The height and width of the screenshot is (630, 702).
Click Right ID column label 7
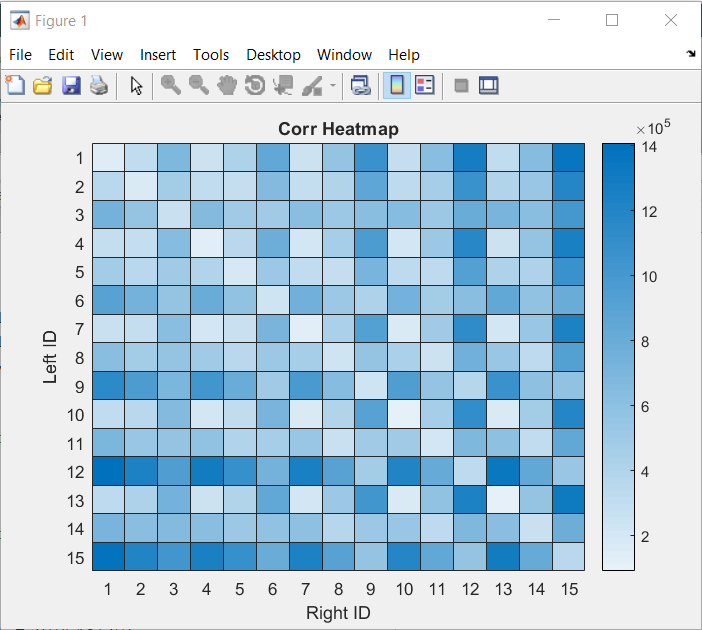coord(305,589)
